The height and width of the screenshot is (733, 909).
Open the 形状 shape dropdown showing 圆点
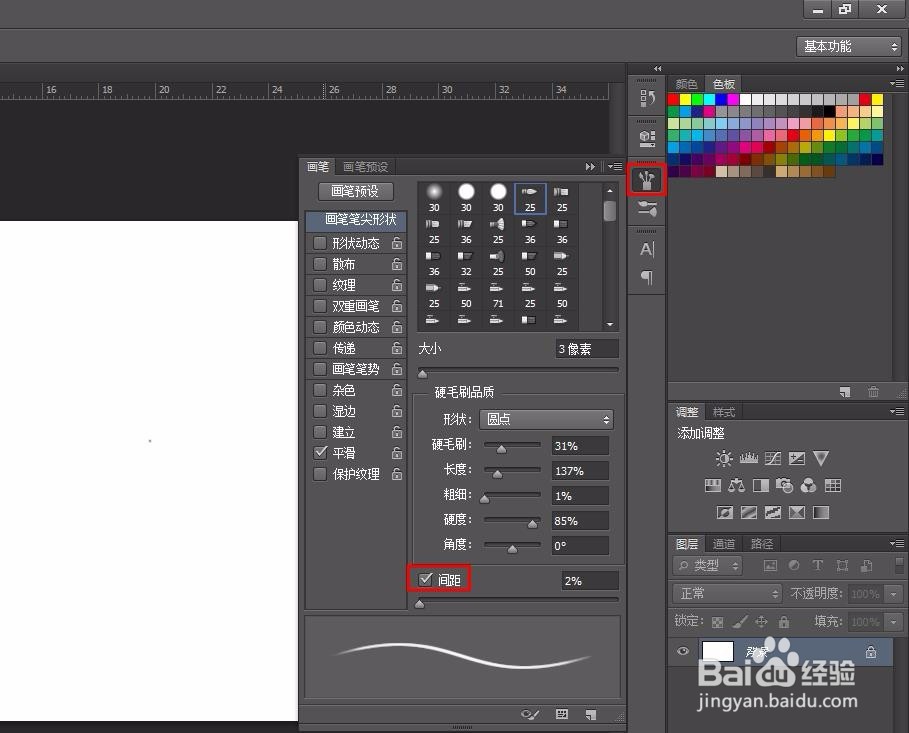pos(546,419)
